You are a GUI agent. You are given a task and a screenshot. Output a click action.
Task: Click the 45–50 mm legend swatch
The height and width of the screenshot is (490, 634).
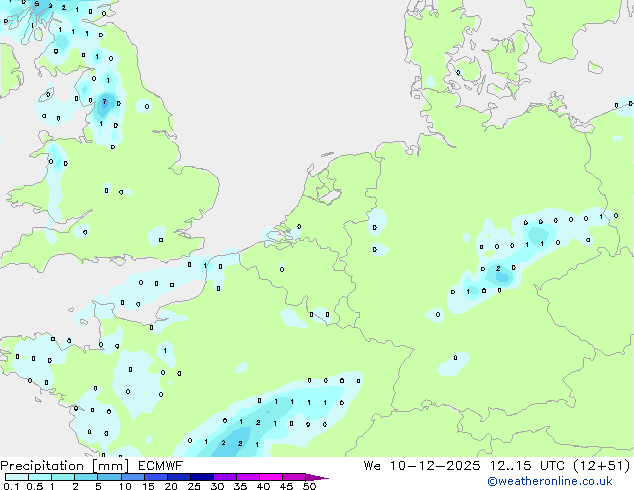click(294, 477)
